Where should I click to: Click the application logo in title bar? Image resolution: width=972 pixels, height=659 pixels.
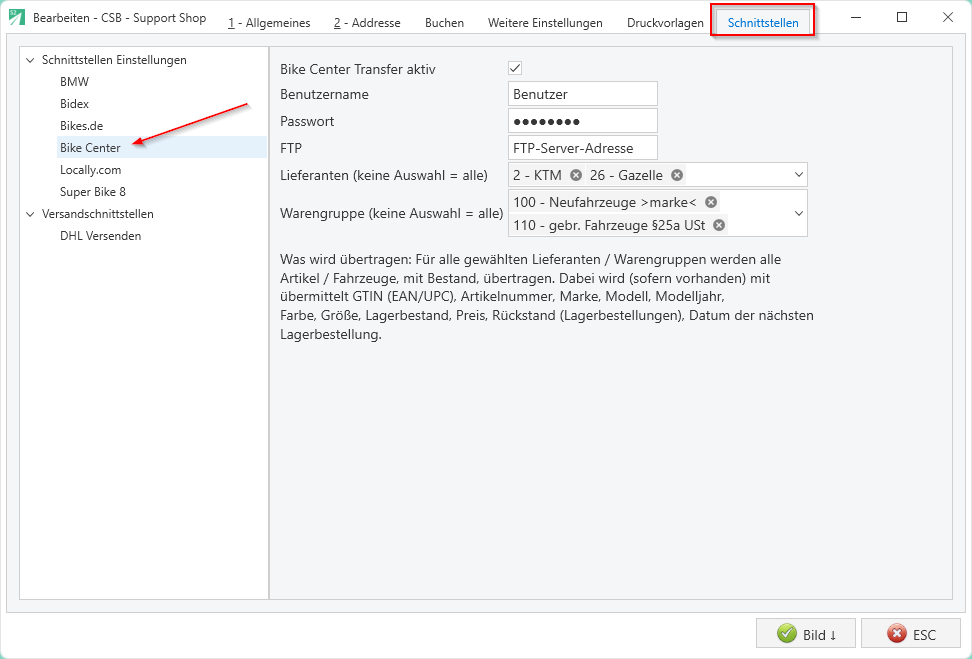[x=17, y=17]
